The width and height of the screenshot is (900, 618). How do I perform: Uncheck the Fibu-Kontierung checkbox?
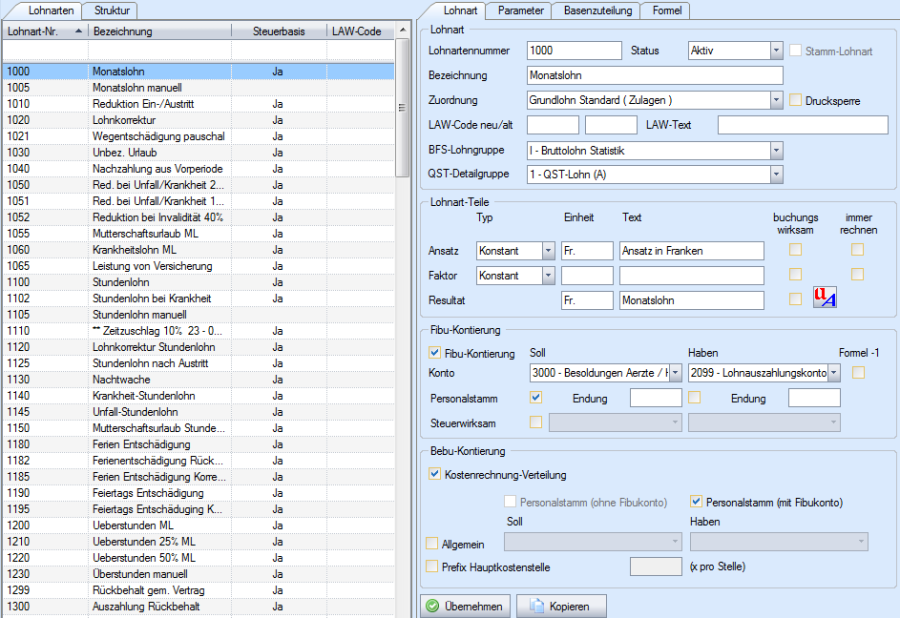point(435,352)
